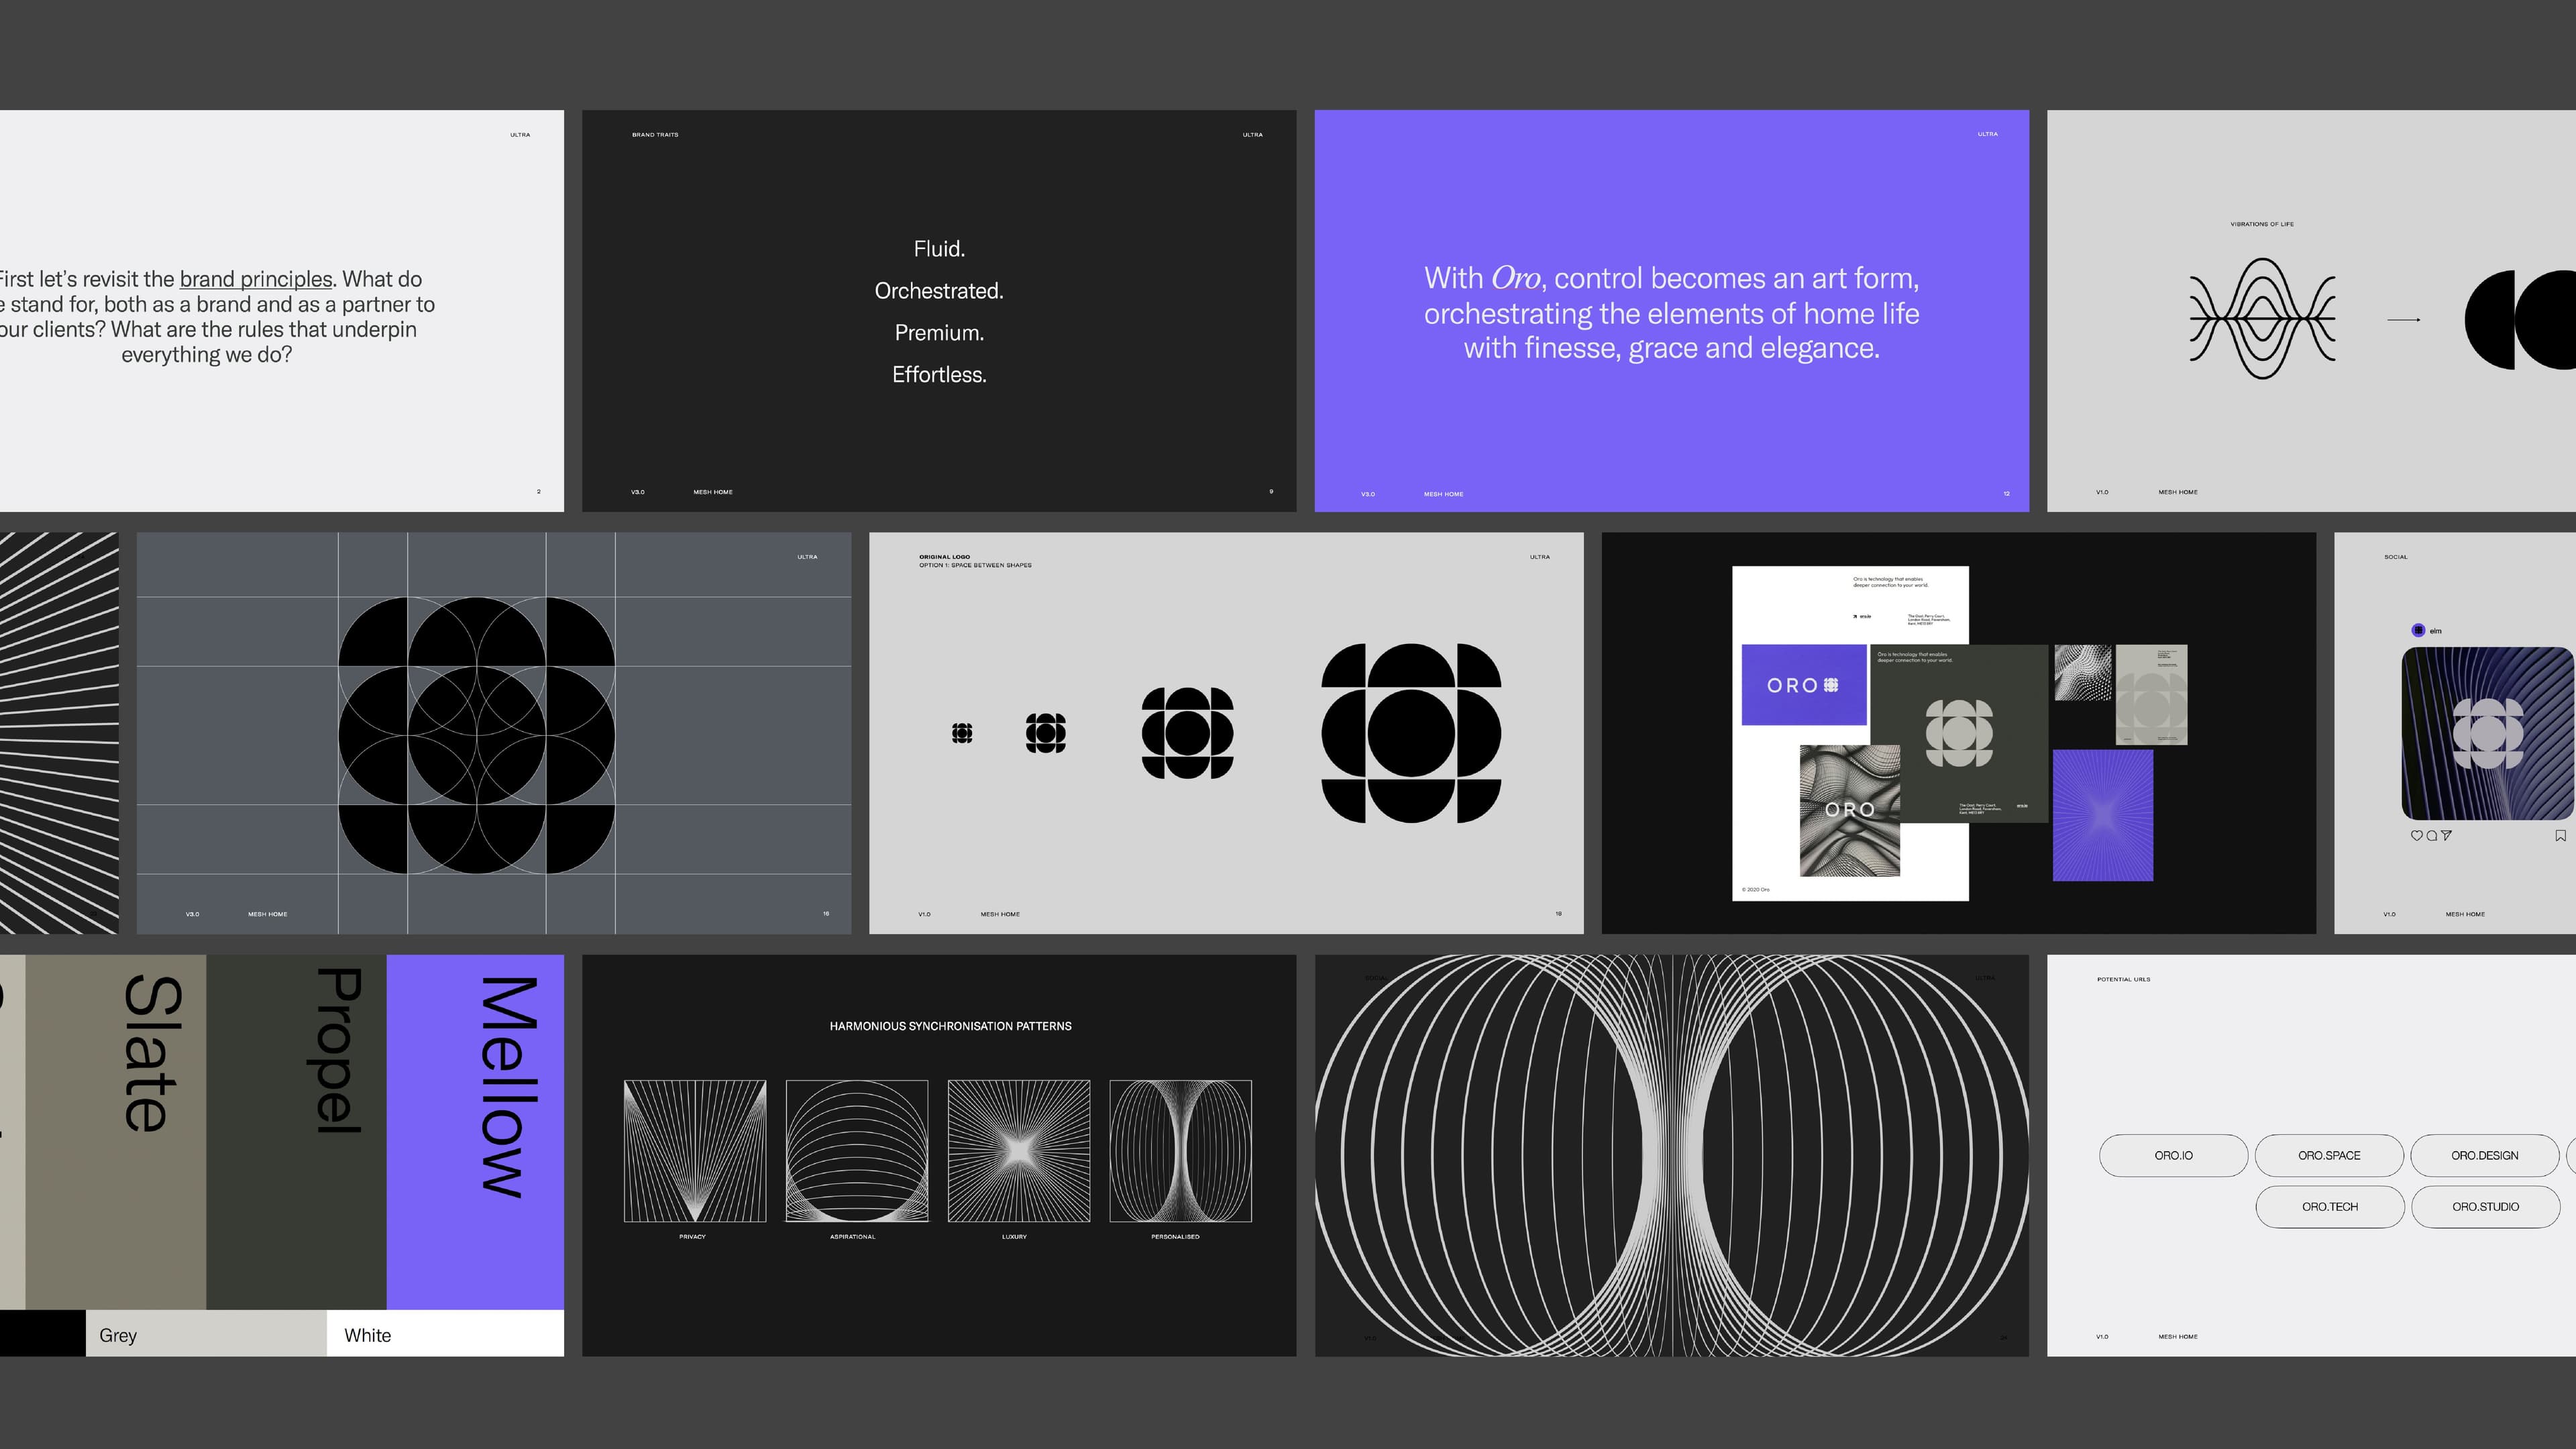Open the underlined brand principles link
The image size is (2576, 1449).
256,279
